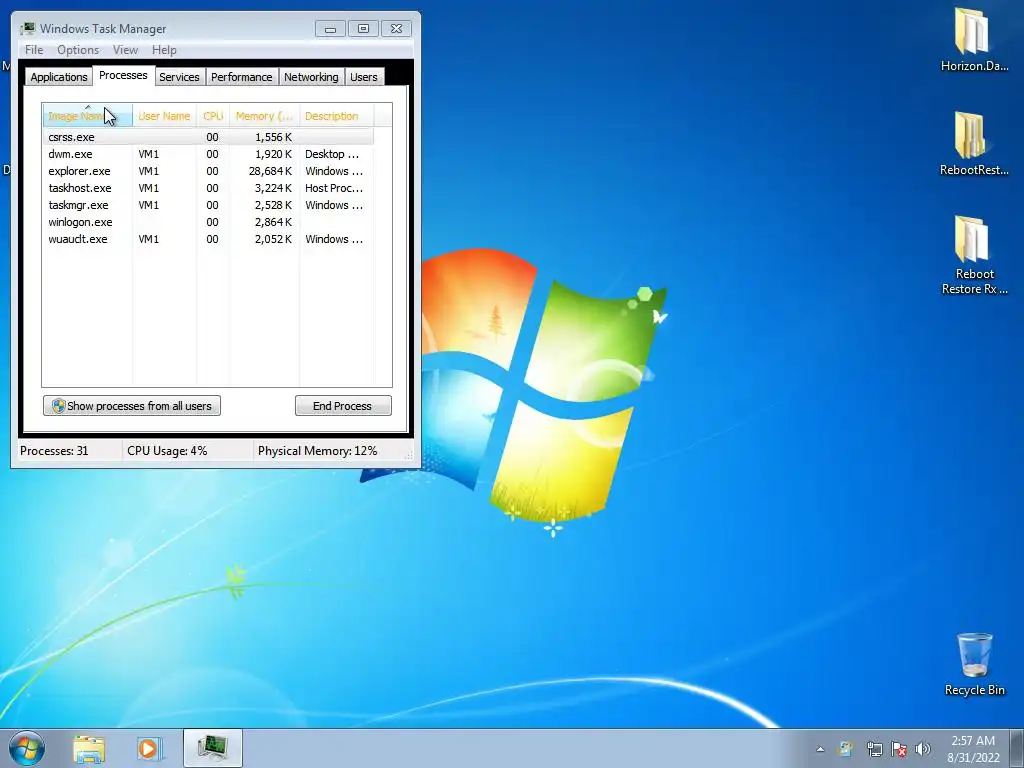
Task: Open the Options menu
Action: pos(78,50)
